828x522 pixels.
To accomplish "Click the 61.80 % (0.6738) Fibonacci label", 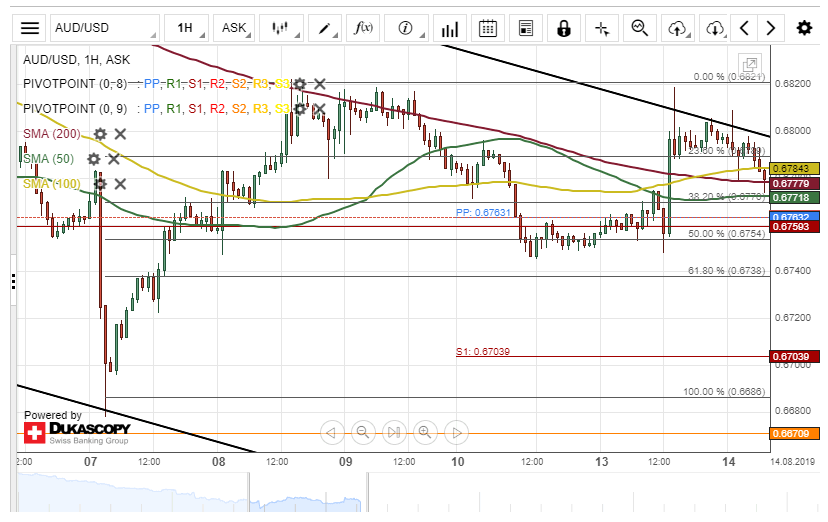I will 727,271.
